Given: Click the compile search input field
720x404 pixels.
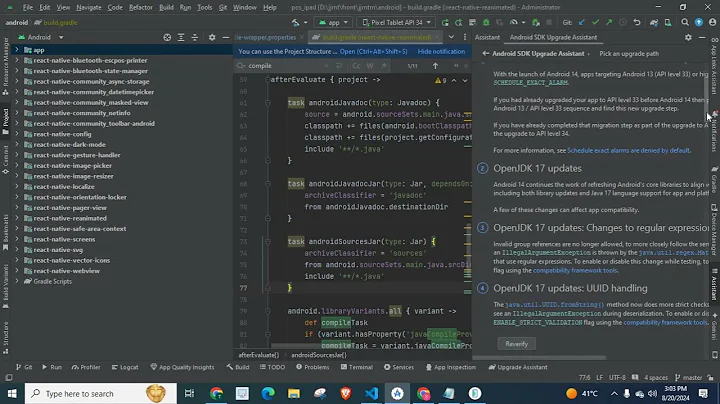Looking at the screenshot, I should (x=285, y=66).
